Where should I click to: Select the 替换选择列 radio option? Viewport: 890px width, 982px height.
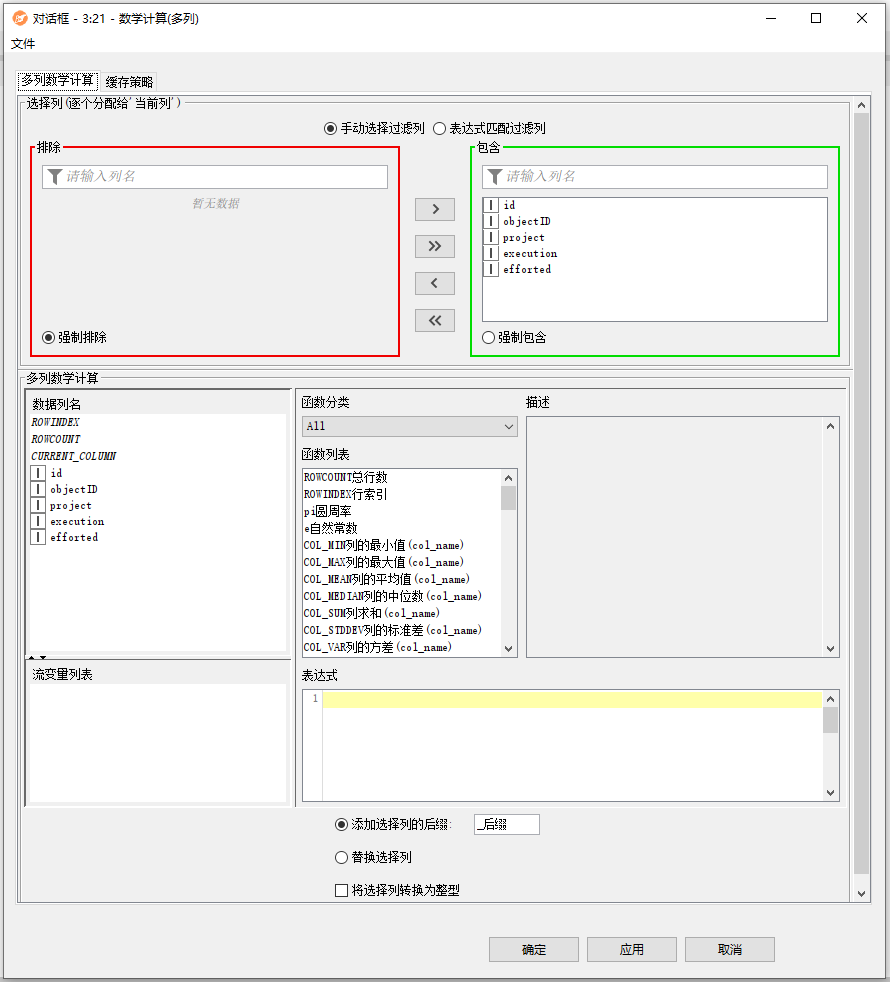pyautogui.click(x=342, y=857)
